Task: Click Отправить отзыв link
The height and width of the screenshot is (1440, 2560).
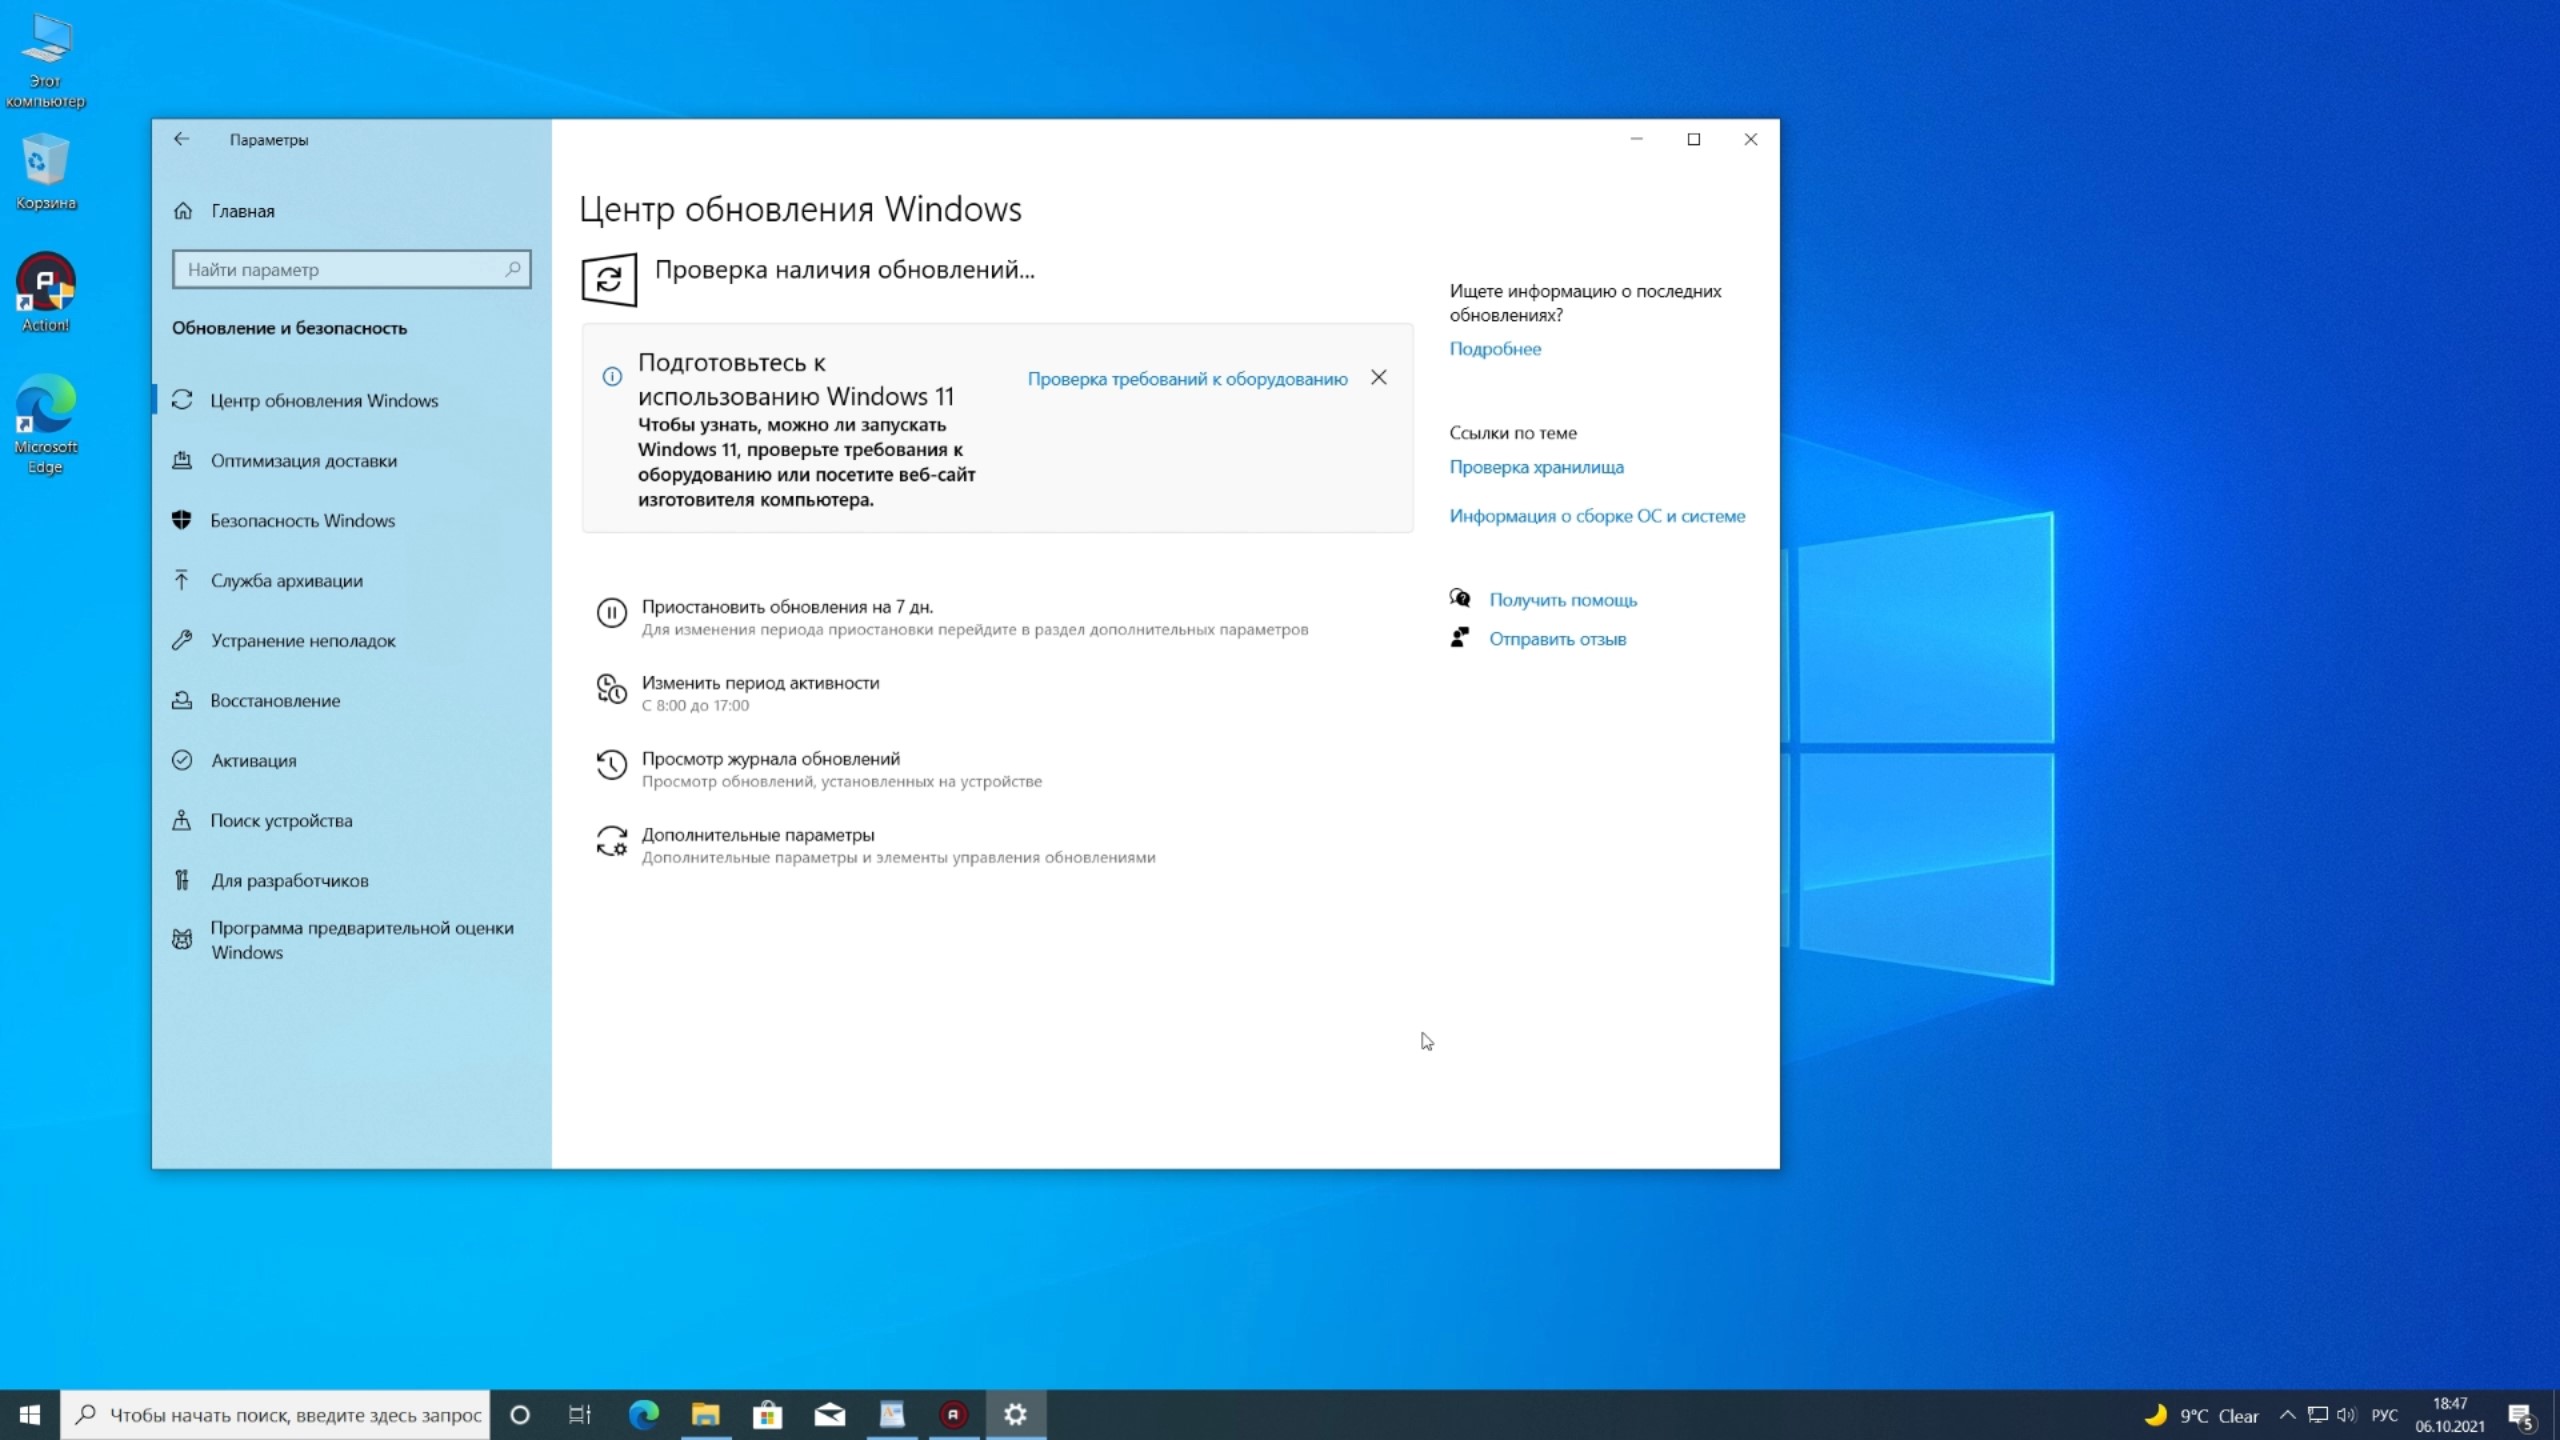Action: (x=1557, y=639)
